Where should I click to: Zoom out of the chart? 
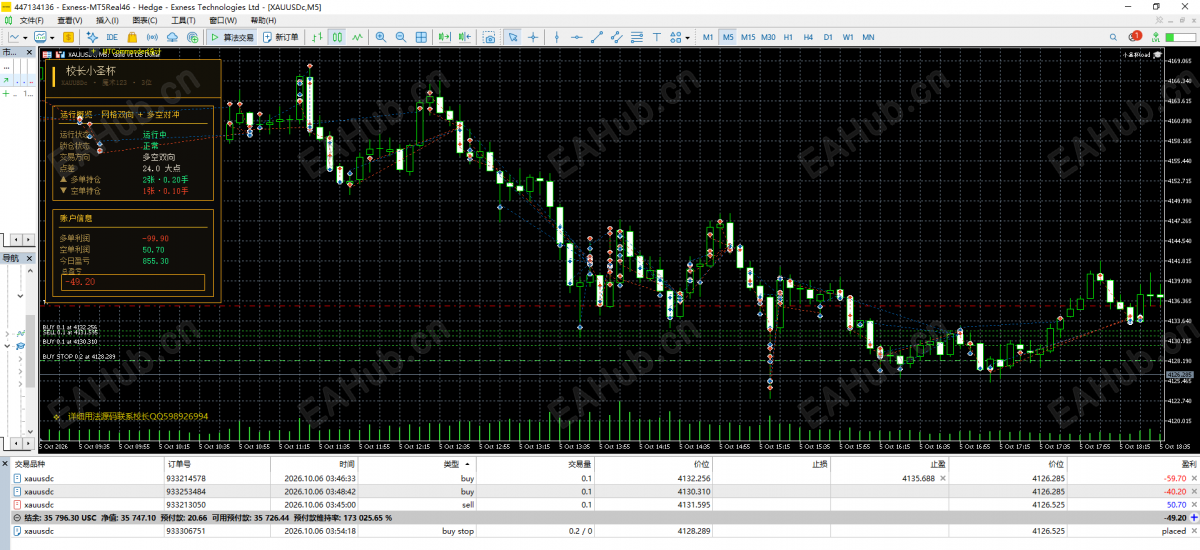tap(401, 37)
